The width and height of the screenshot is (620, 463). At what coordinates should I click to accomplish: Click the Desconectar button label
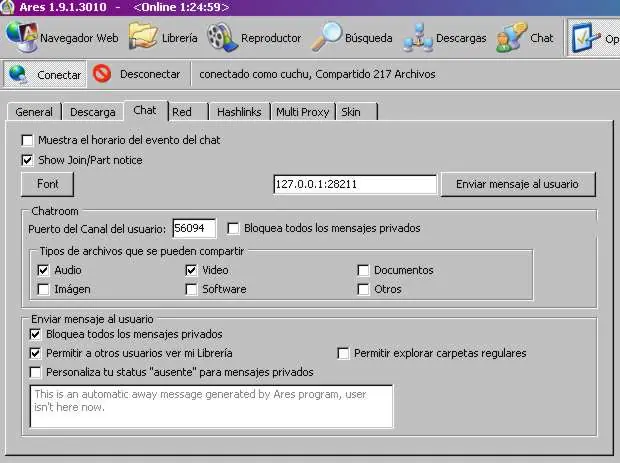point(150,74)
